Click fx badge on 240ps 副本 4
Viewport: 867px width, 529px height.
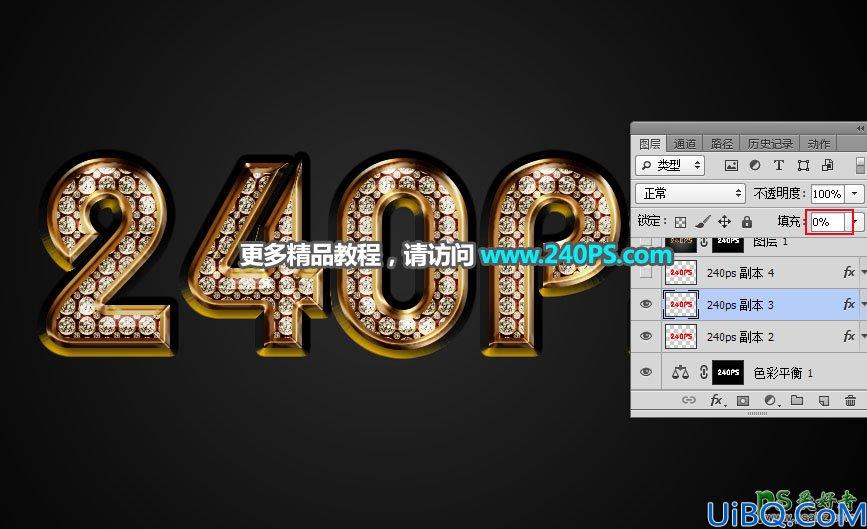(849, 272)
